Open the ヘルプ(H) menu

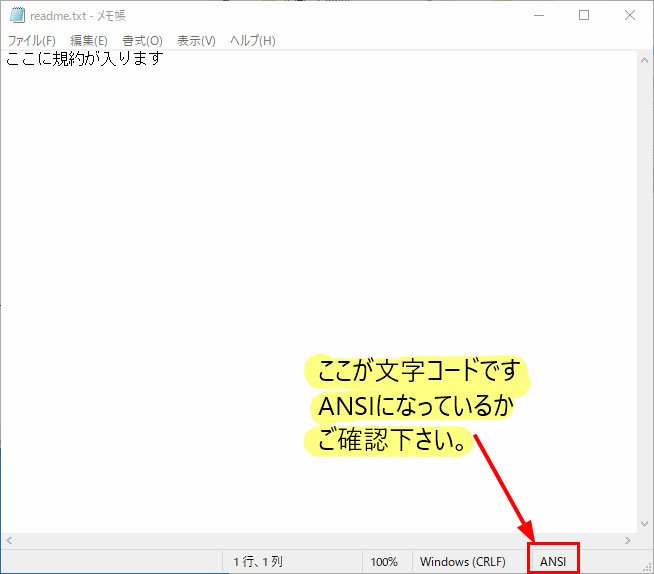253,40
